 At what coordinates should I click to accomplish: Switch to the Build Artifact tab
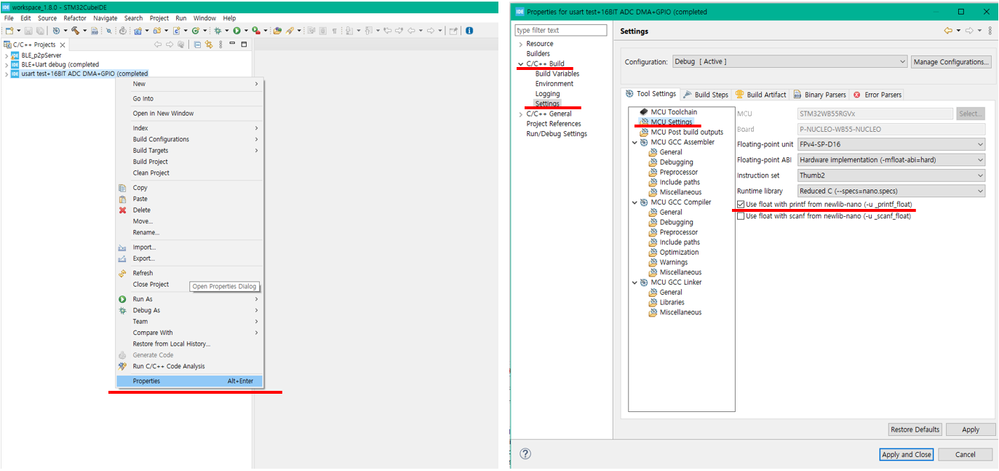click(761, 94)
